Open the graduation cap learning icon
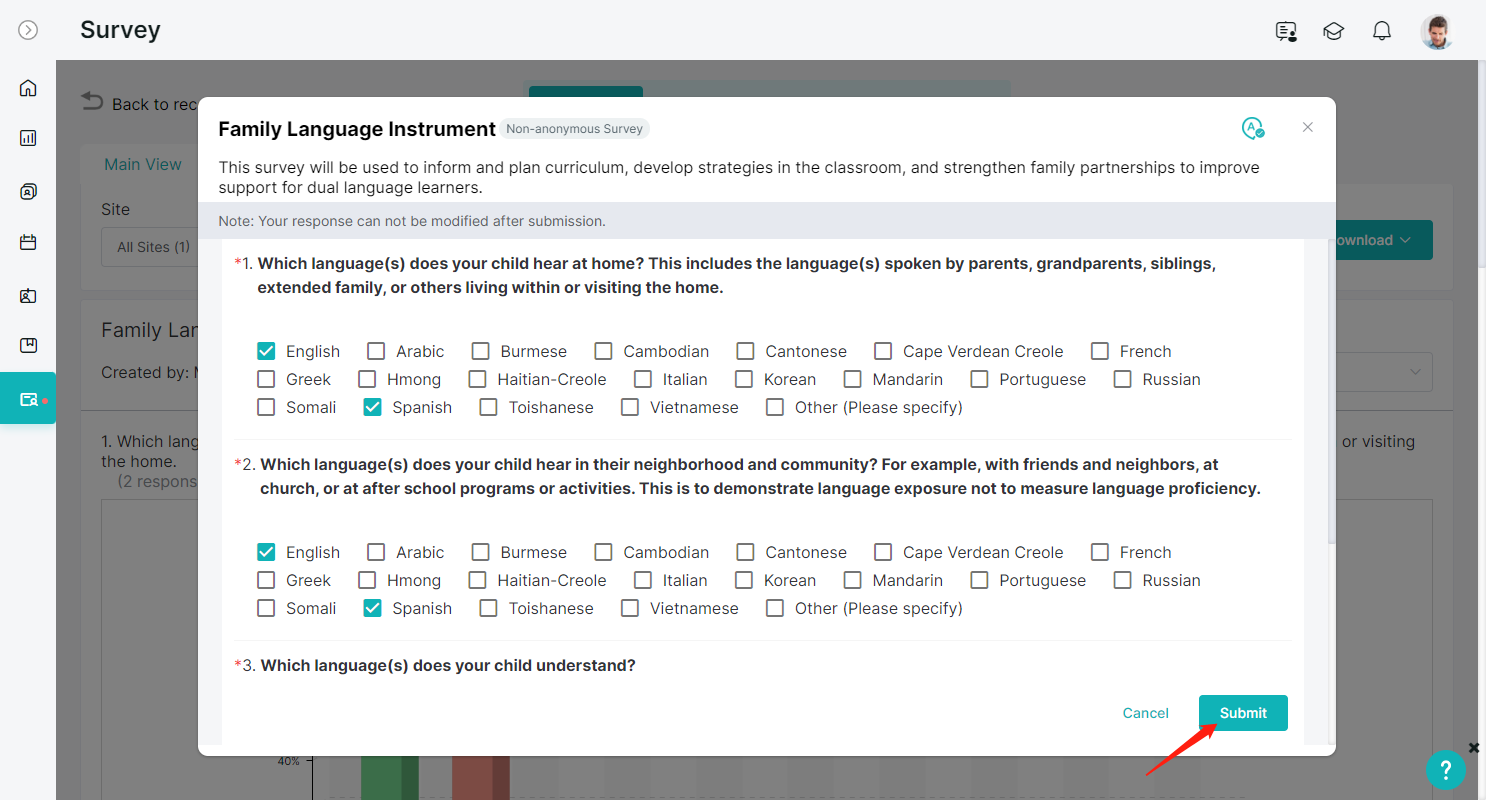This screenshot has height=800, width=1486. pos(1333,31)
